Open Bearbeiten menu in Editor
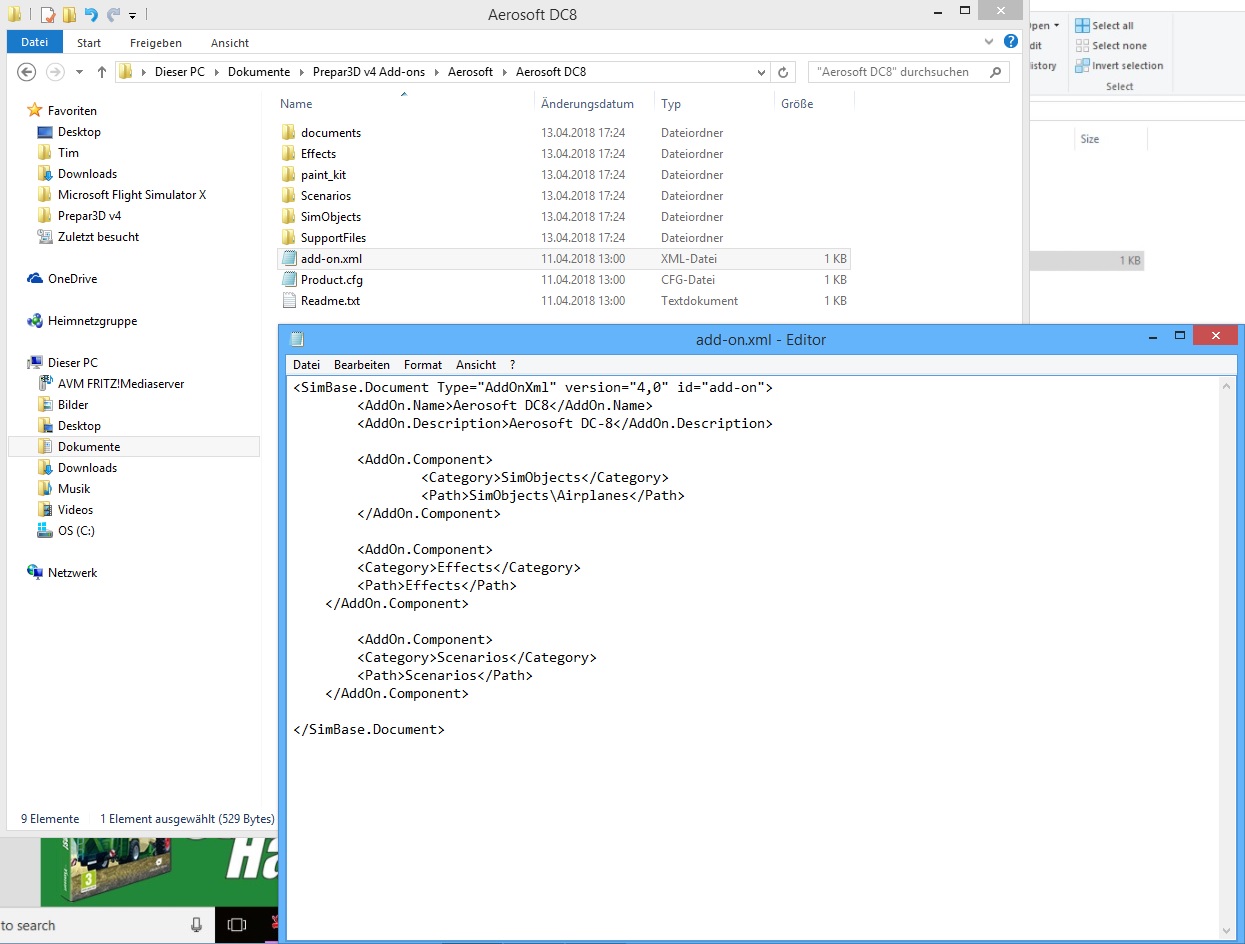 point(362,365)
